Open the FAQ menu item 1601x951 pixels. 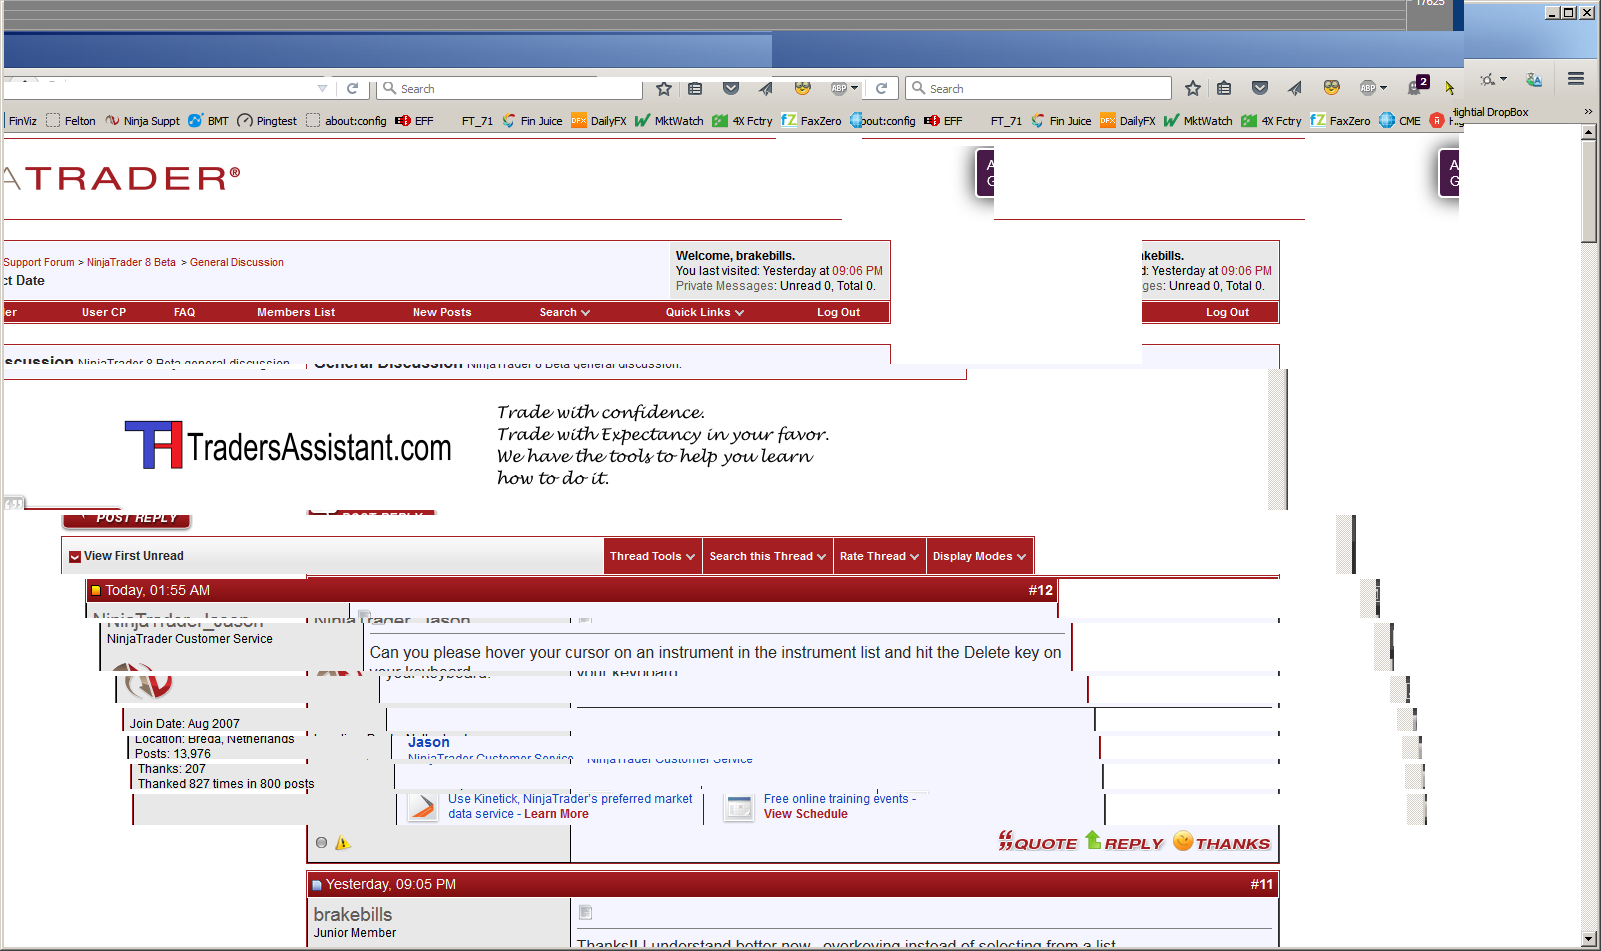[x=184, y=312]
